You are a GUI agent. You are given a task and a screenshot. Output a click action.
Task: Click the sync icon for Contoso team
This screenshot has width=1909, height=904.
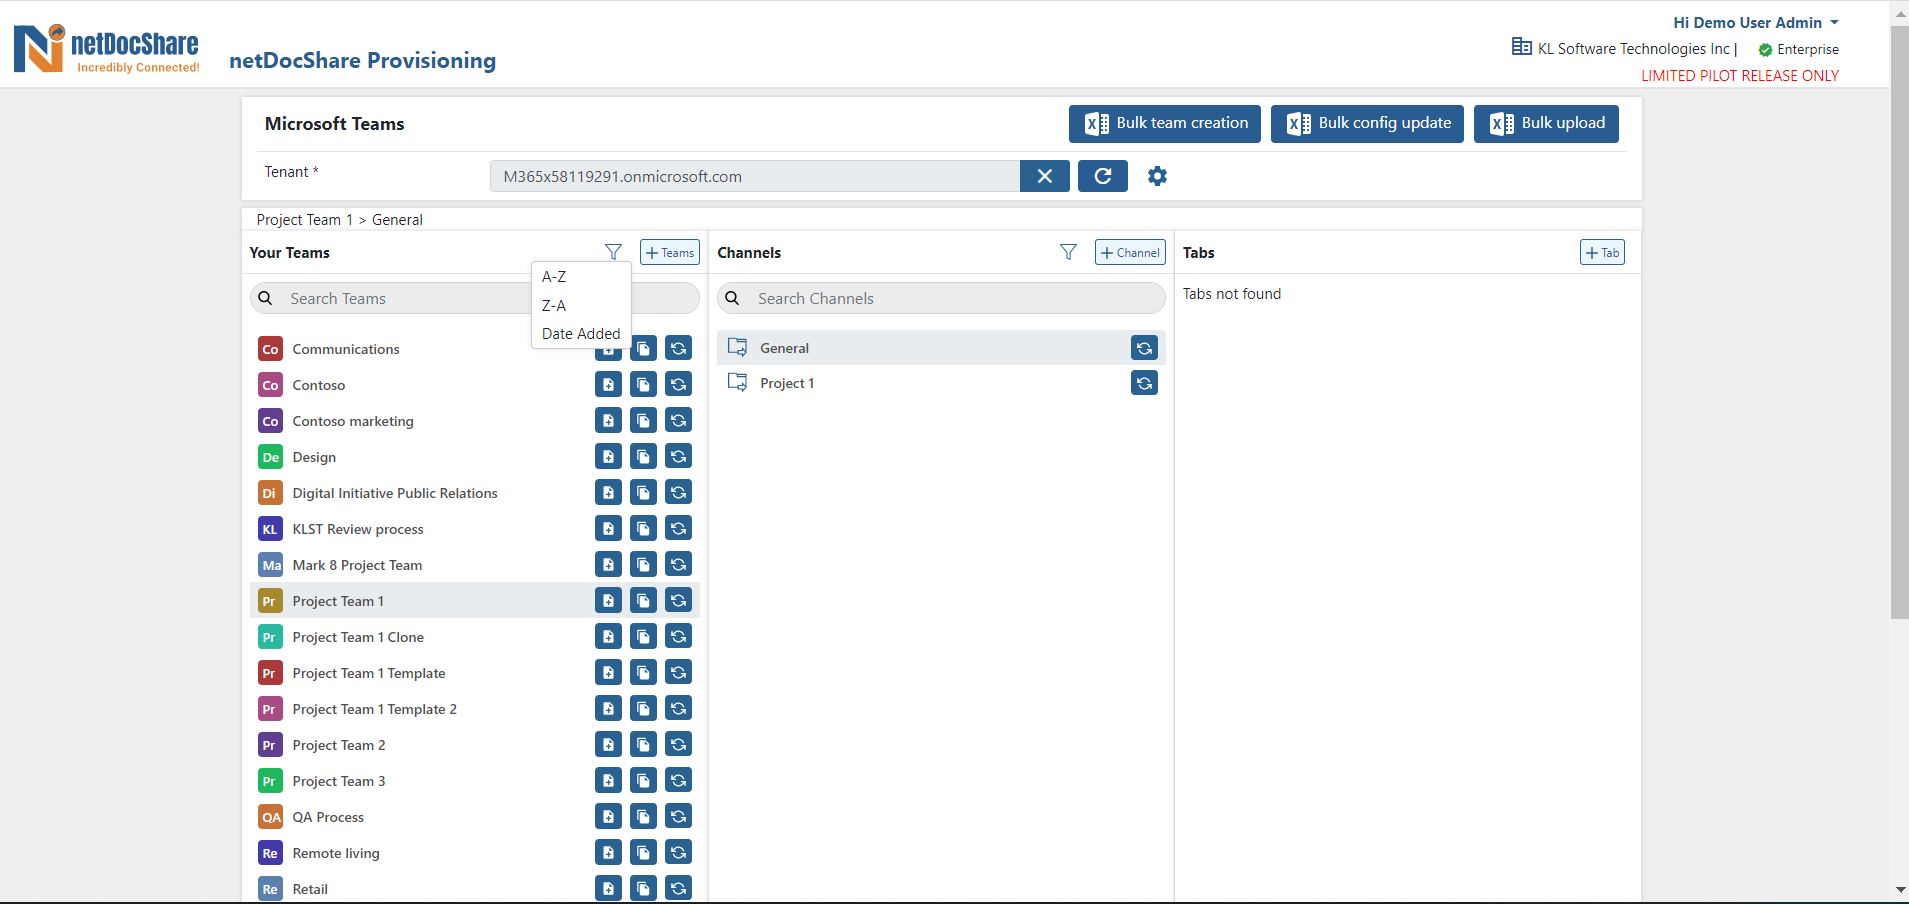(x=678, y=384)
